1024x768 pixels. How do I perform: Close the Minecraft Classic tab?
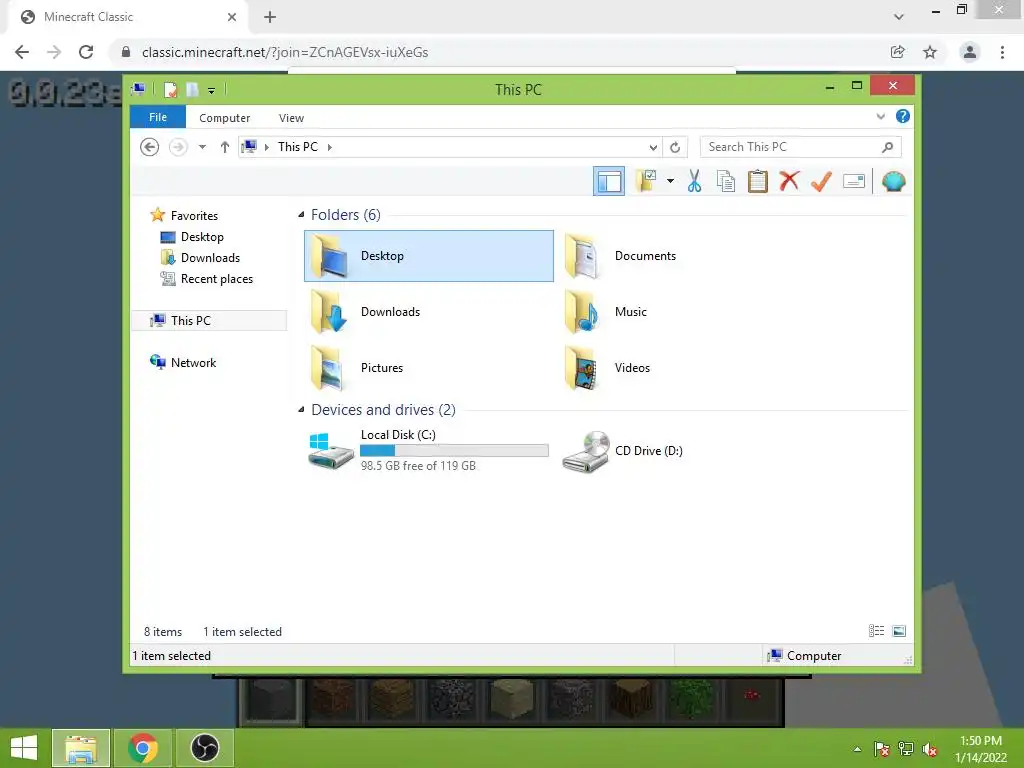[232, 17]
